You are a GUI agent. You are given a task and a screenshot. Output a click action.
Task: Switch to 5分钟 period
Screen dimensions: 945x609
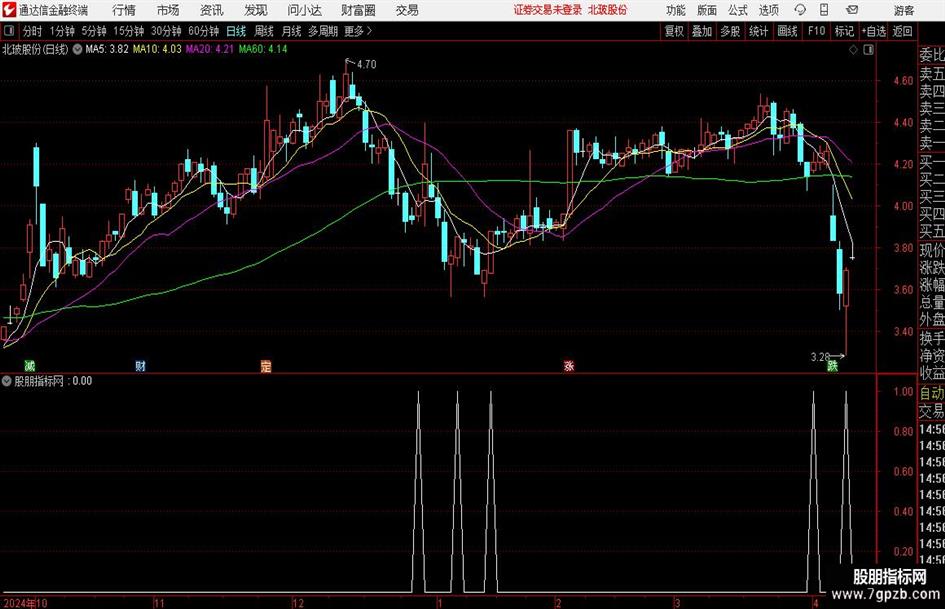[94, 31]
